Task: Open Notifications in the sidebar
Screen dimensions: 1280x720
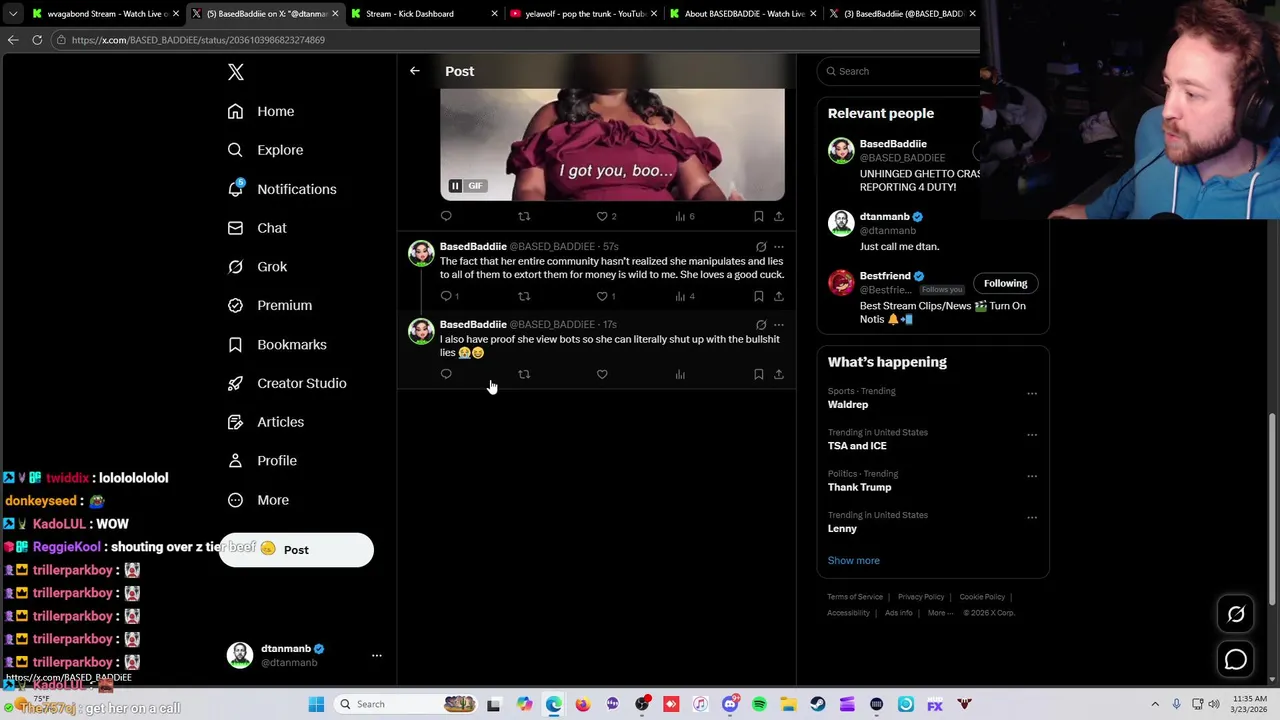Action: click(282, 189)
